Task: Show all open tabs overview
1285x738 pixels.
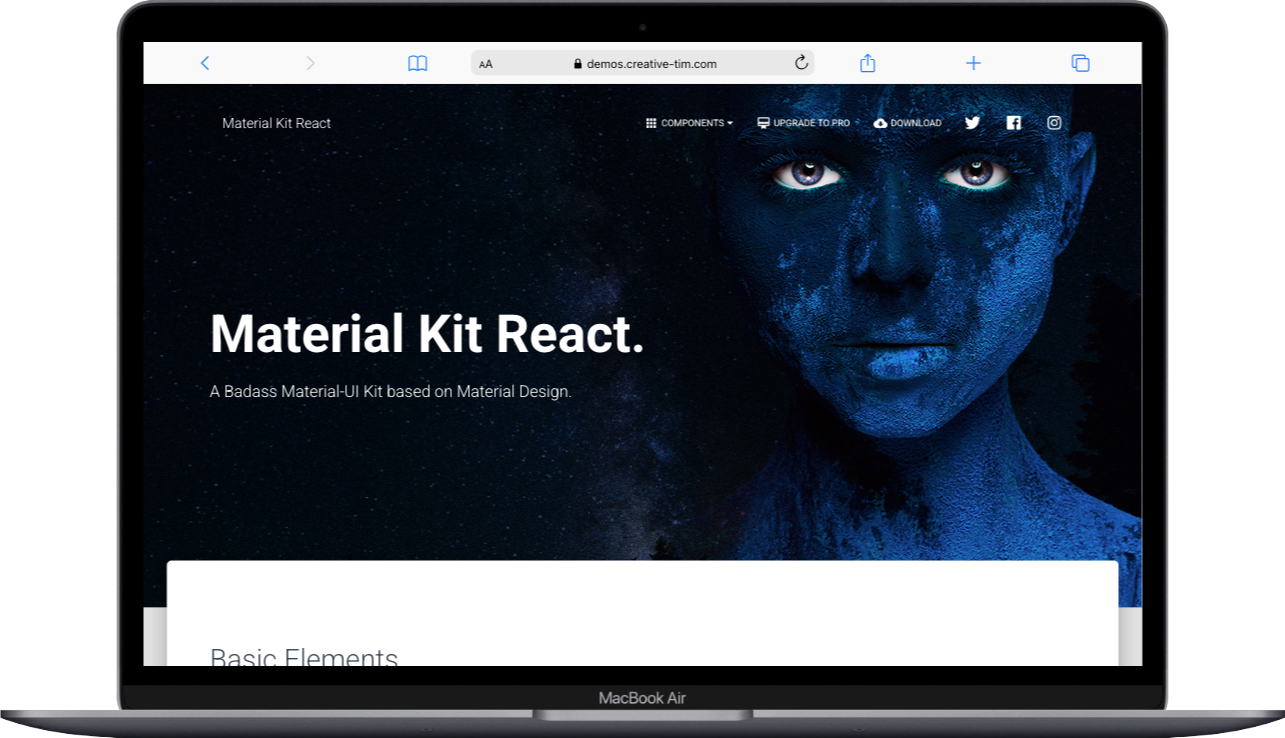Action: coord(1080,62)
